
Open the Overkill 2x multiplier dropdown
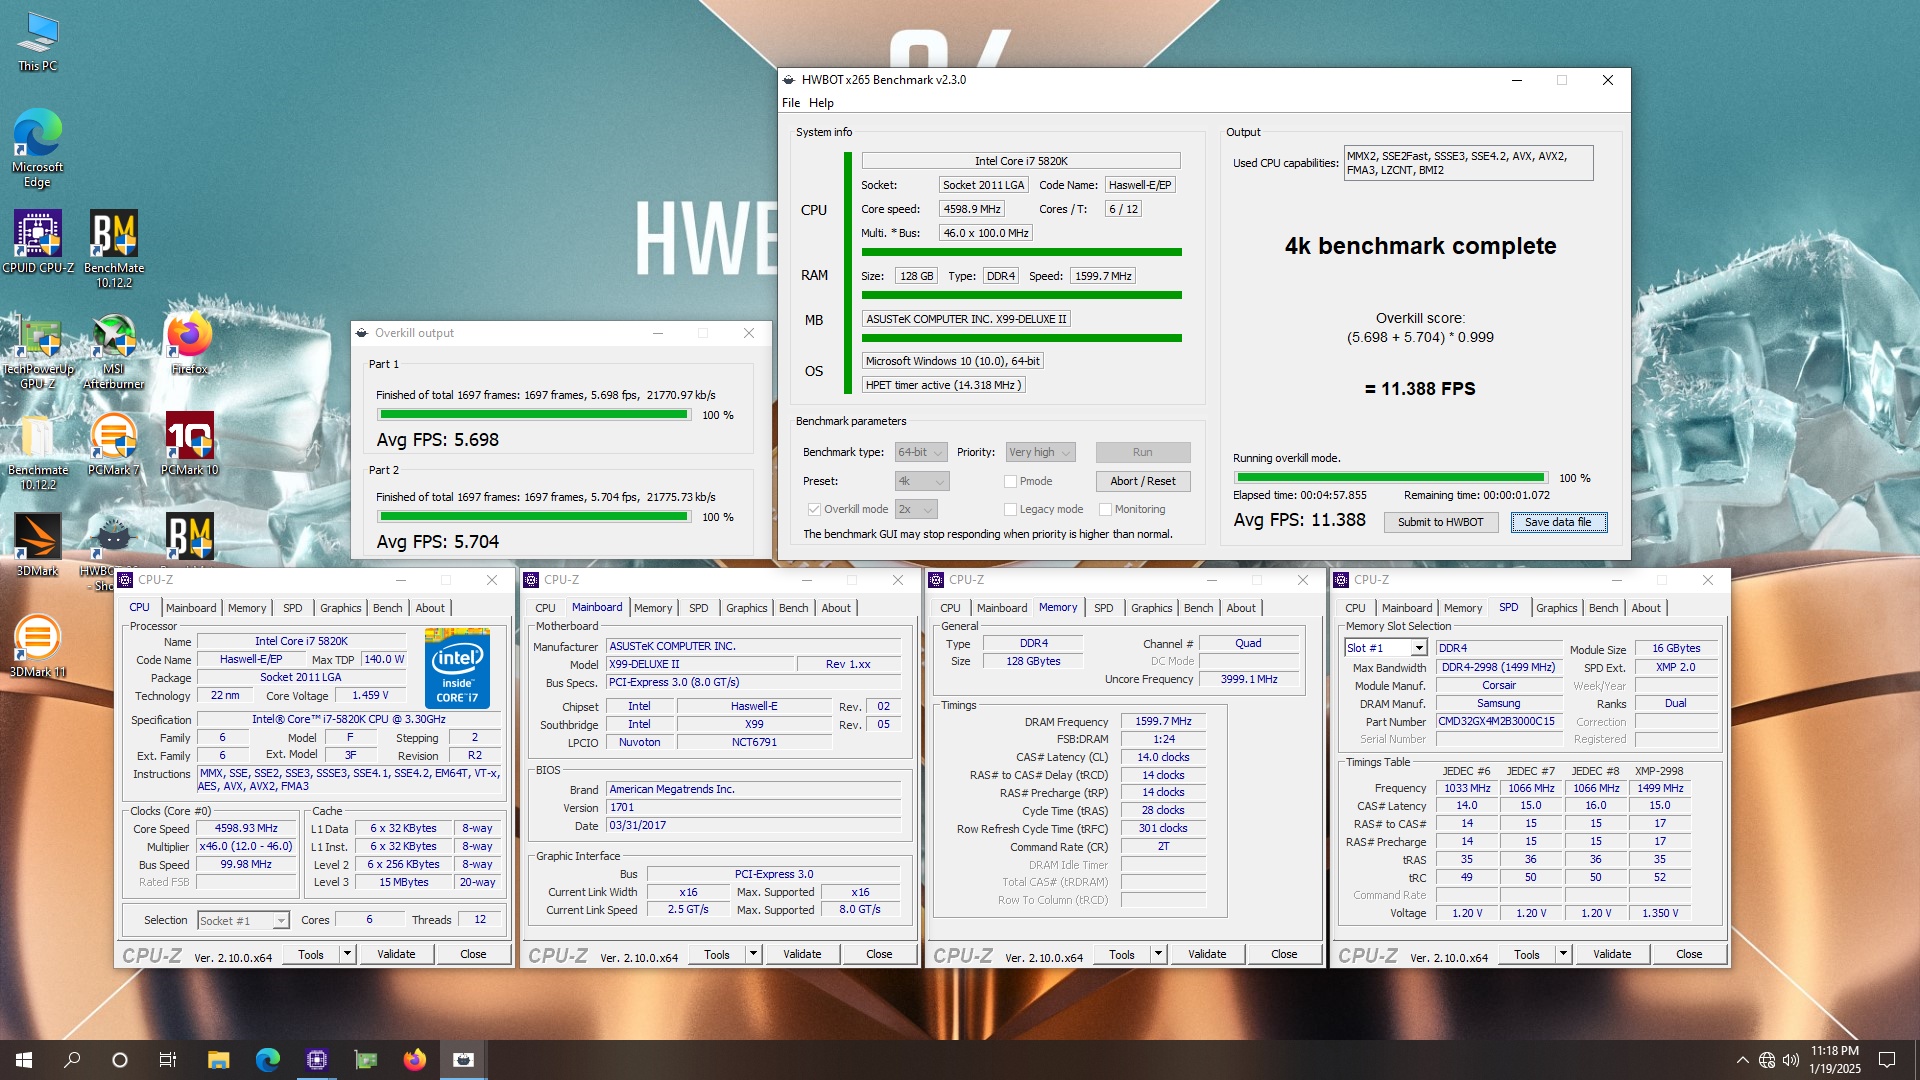pos(915,509)
